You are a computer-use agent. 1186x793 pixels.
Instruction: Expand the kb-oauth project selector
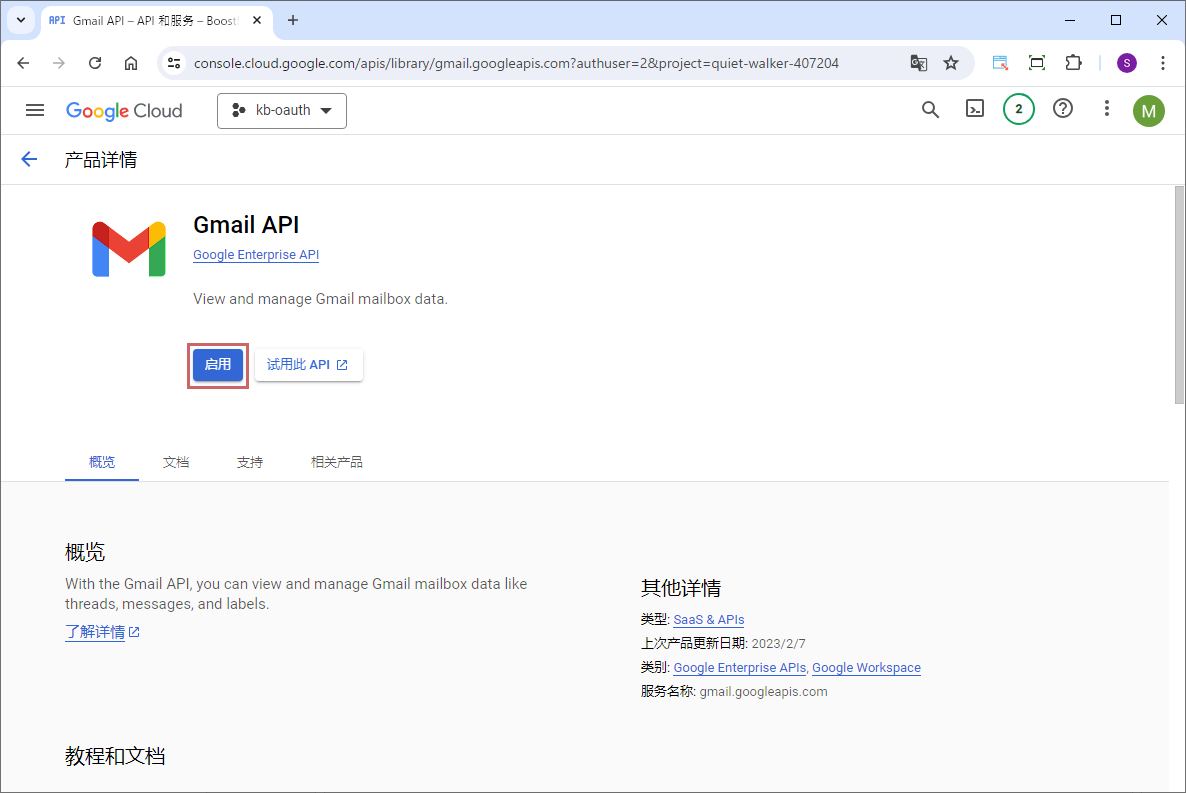pos(282,111)
